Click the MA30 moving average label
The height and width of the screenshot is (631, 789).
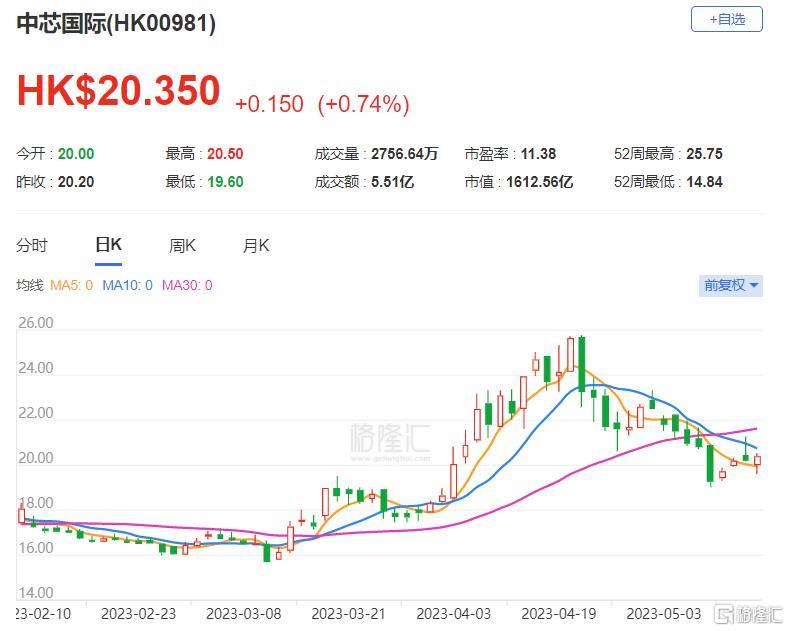coord(187,285)
